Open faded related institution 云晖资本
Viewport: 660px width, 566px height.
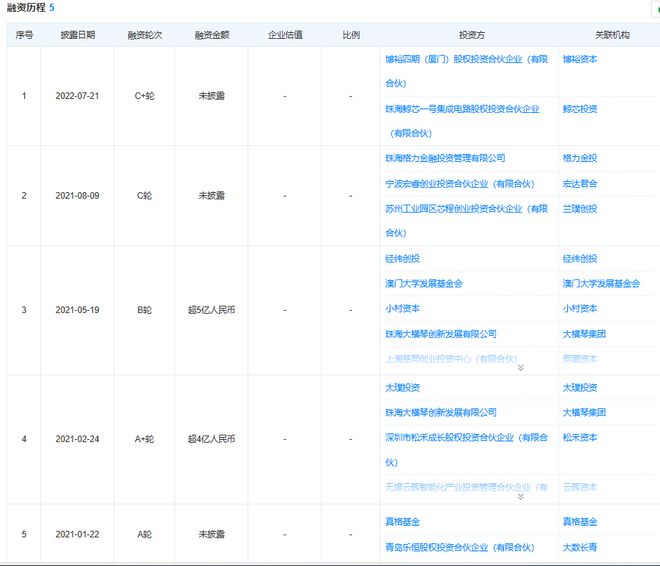[x=580, y=487]
